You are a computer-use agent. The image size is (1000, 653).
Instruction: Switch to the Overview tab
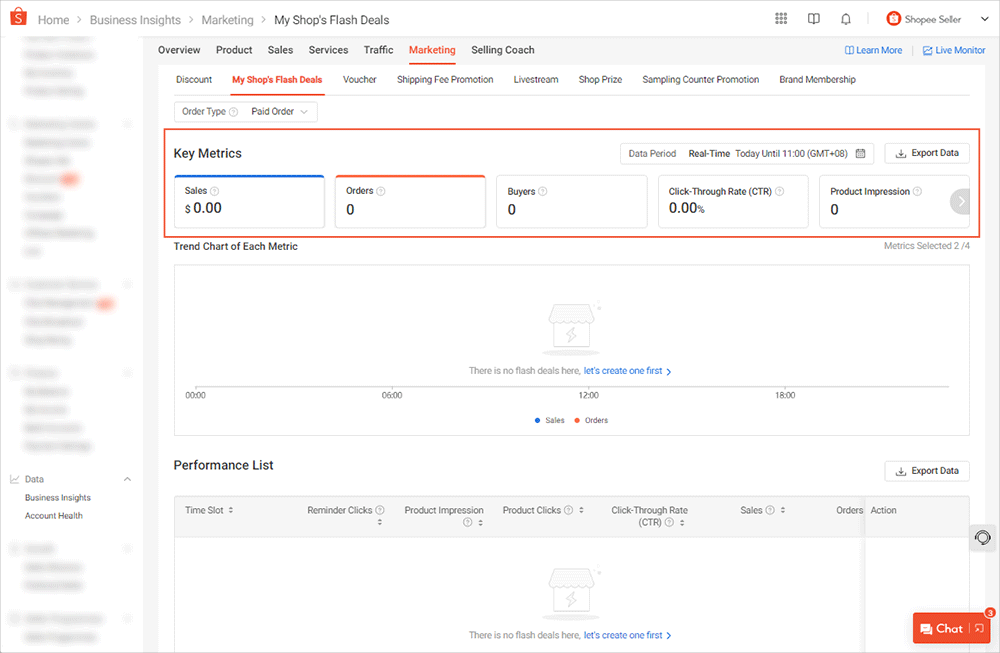(x=179, y=50)
